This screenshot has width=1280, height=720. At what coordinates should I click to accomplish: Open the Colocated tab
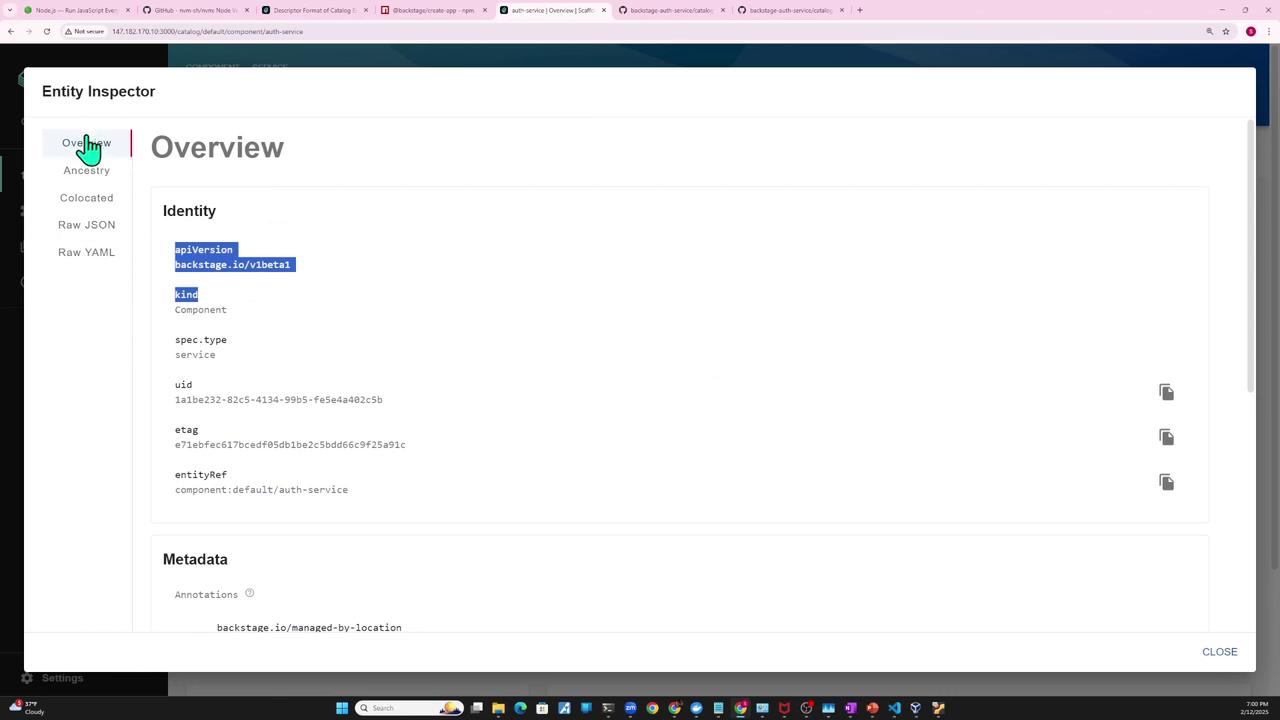pyautogui.click(x=87, y=198)
